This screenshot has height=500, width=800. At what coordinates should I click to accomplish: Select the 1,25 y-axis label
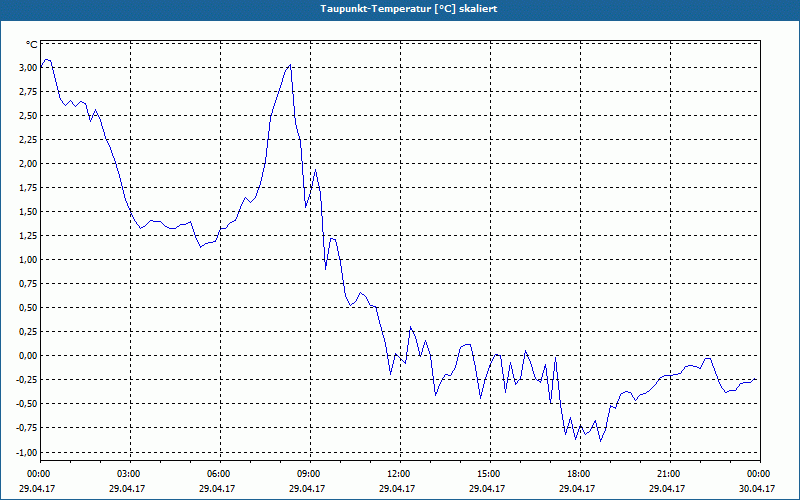(28, 235)
